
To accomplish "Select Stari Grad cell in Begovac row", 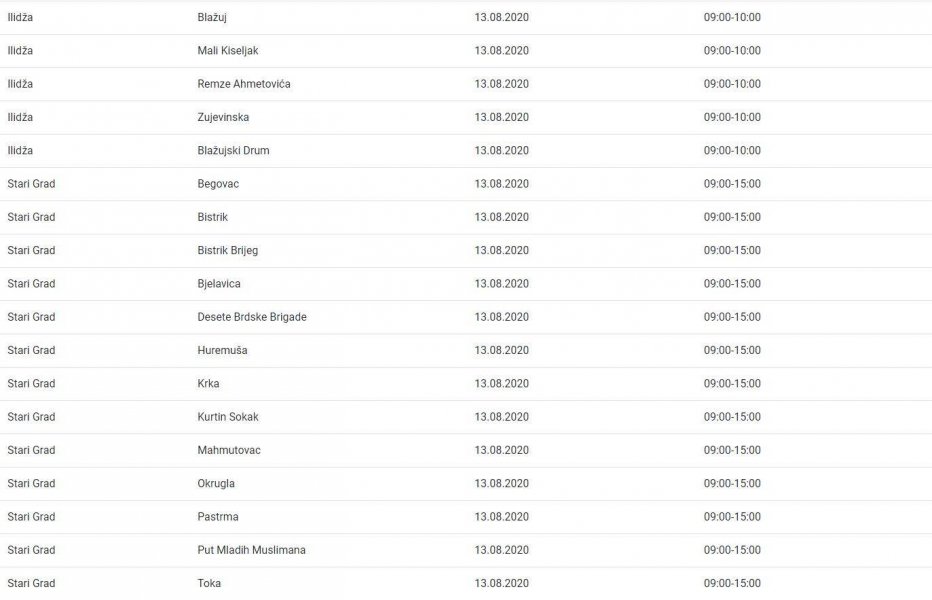I will (x=31, y=184).
